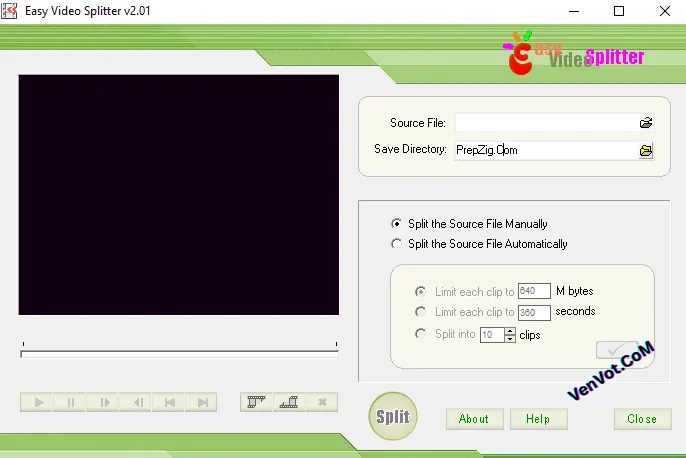Image resolution: width=686 pixels, height=458 pixels.
Task: Click the round Split button
Action: click(x=393, y=416)
